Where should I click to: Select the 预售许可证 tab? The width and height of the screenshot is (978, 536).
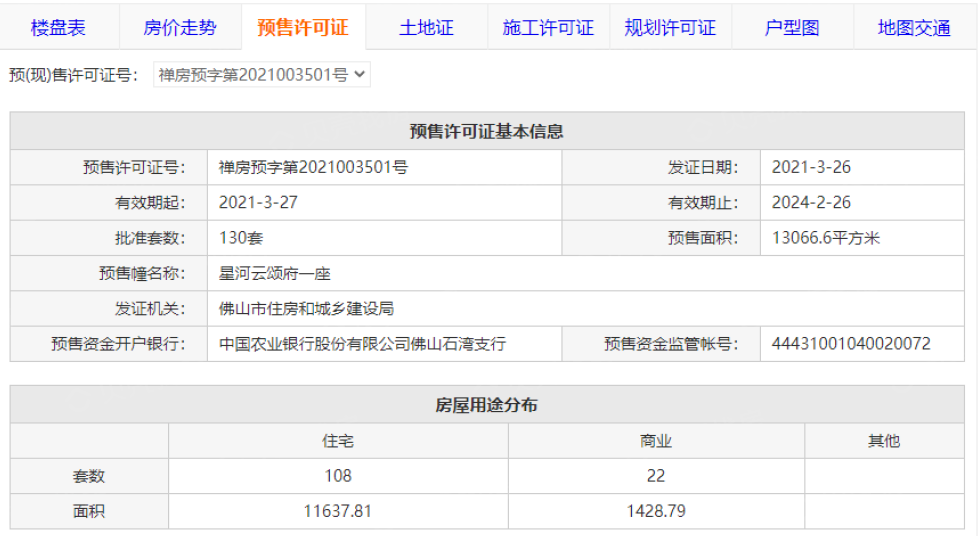point(303,28)
